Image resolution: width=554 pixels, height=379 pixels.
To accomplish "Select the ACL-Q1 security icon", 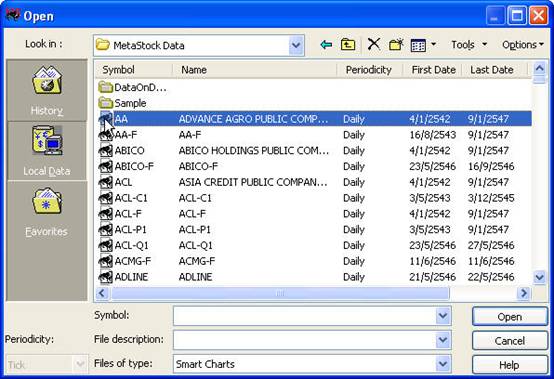I will click(x=105, y=245).
